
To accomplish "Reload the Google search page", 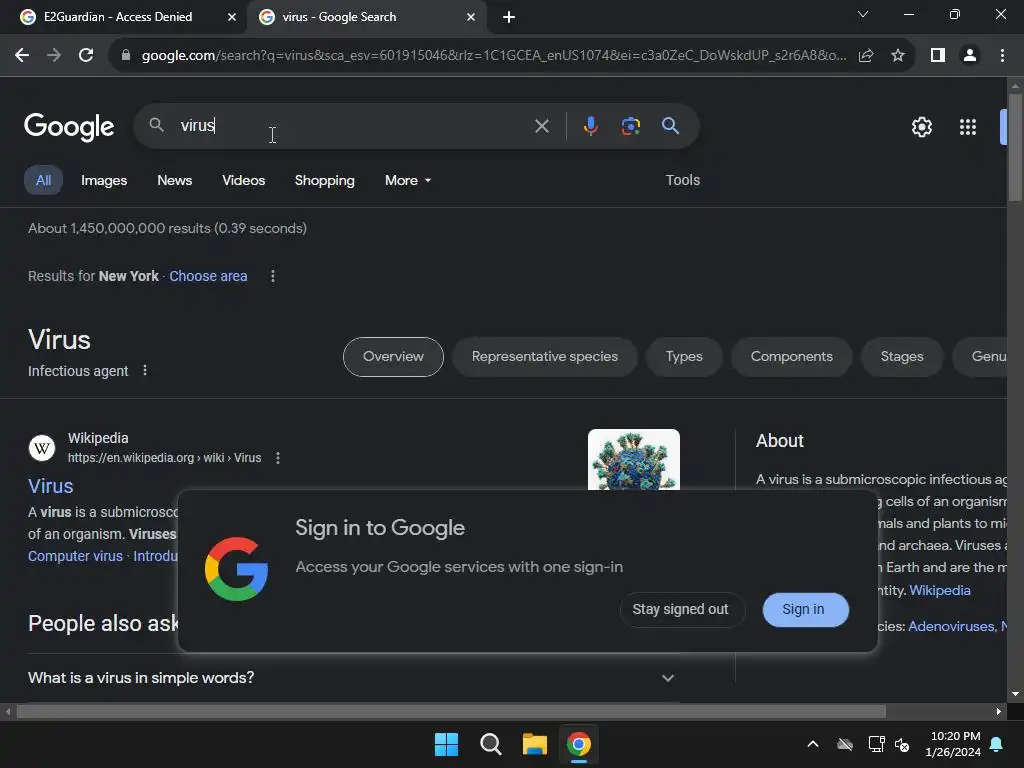I will pyautogui.click(x=86, y=56).
